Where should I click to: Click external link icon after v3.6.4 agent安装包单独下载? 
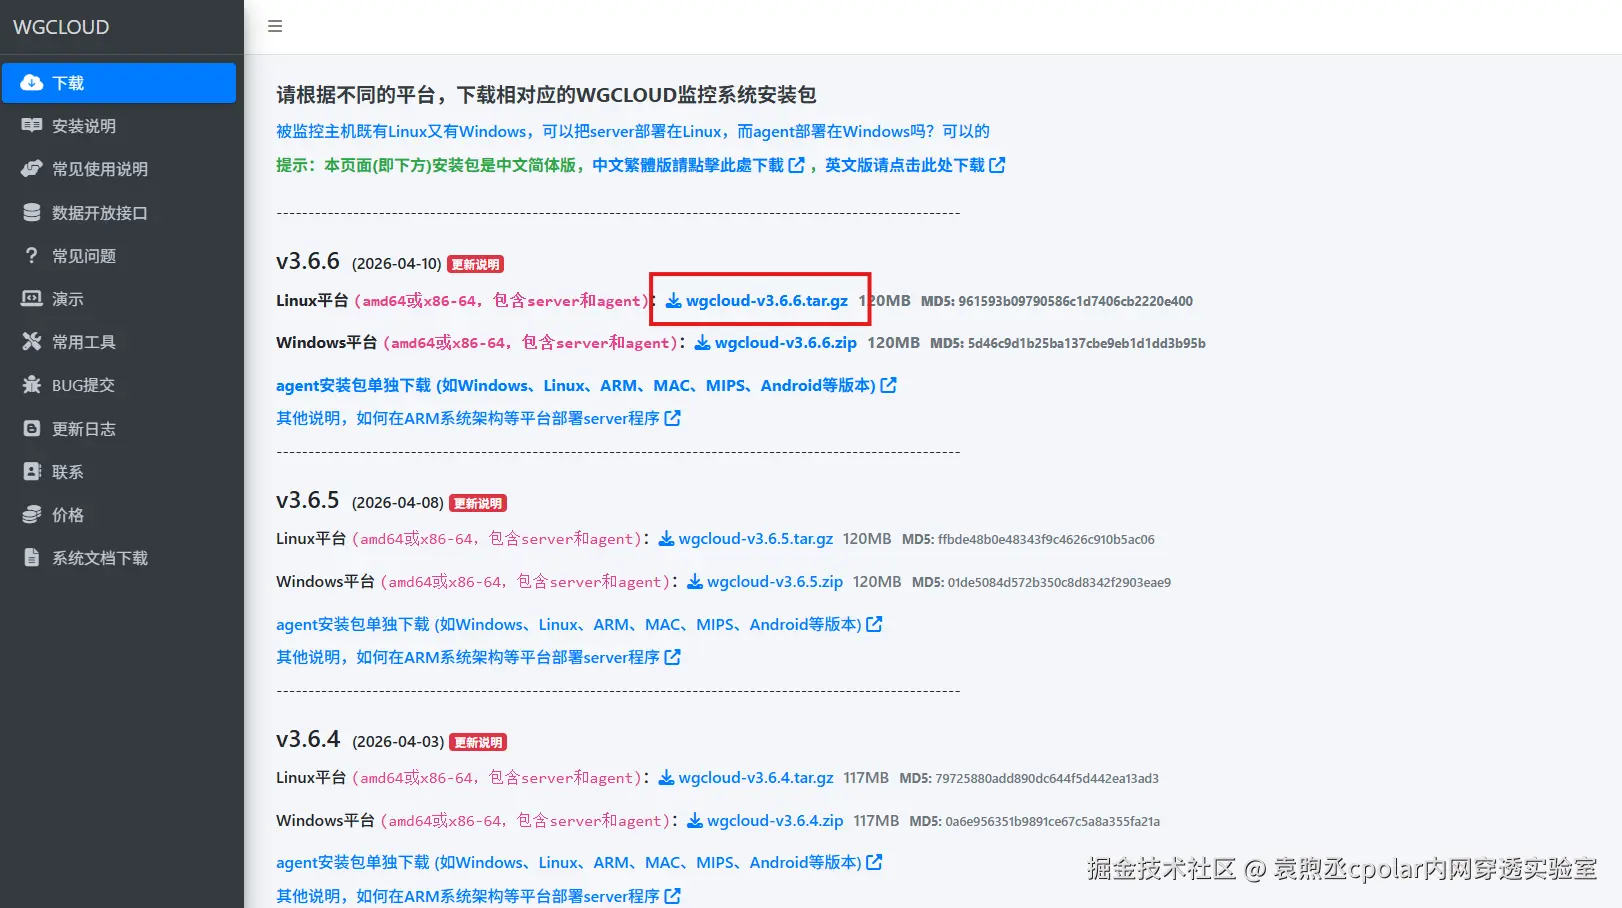click(x=874, y=862)
